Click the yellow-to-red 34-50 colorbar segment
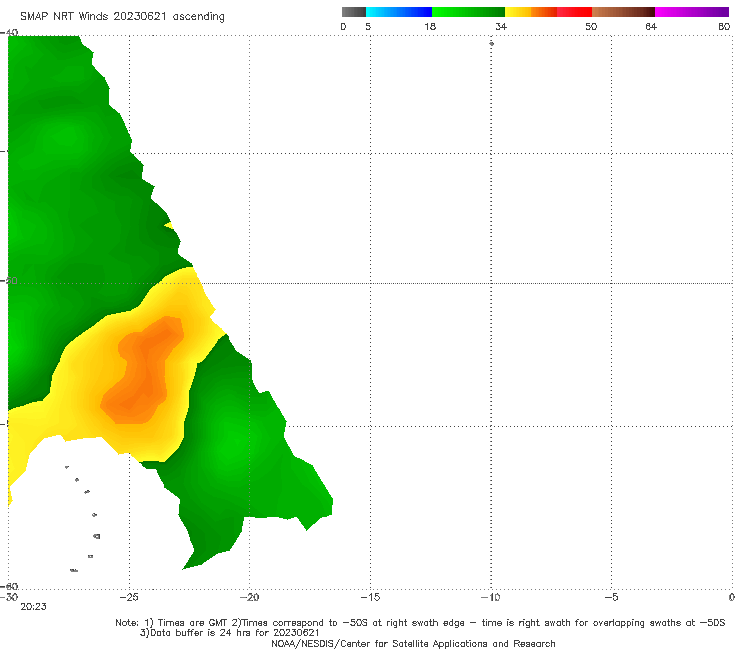Image resolution: width=740 pixels, height=650 pixels. coord(548,12)
